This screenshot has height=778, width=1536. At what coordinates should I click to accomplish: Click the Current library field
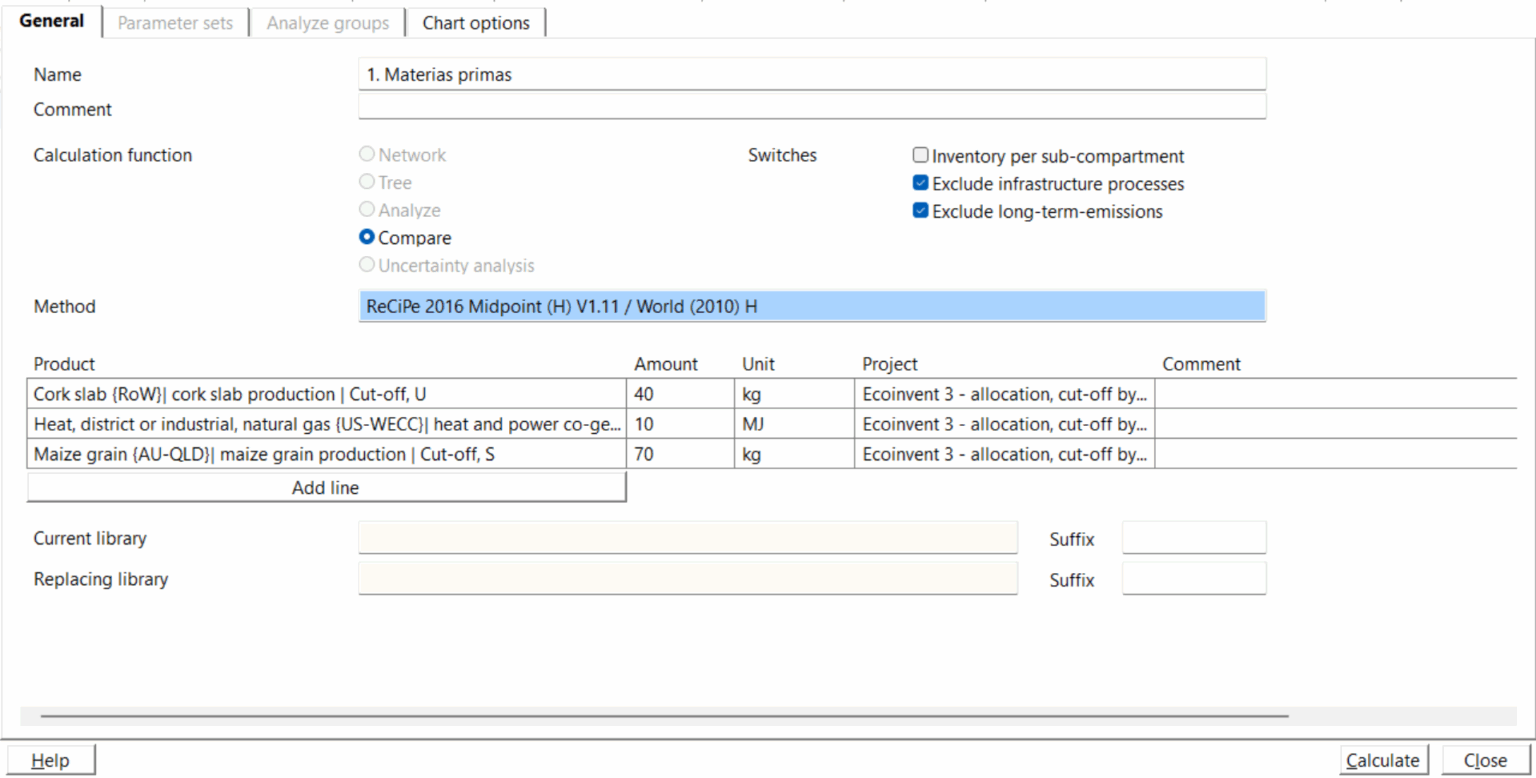click(687, 538)
